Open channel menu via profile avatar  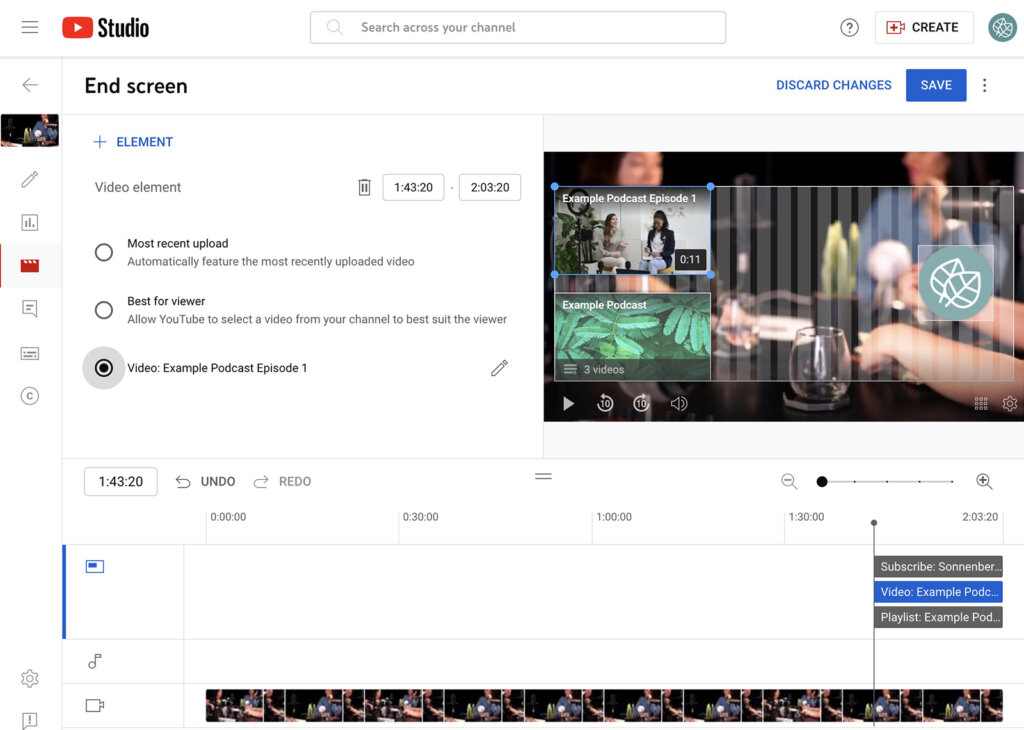point(1002,27)
